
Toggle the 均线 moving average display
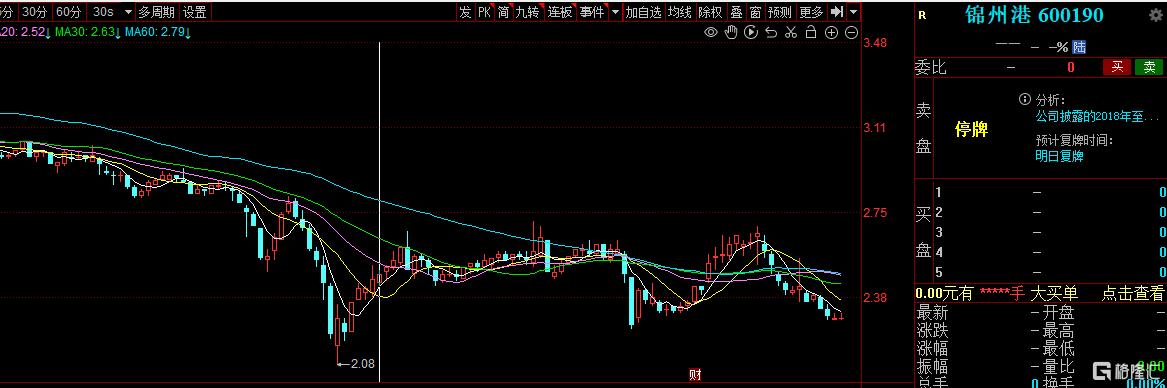[679, 12]
